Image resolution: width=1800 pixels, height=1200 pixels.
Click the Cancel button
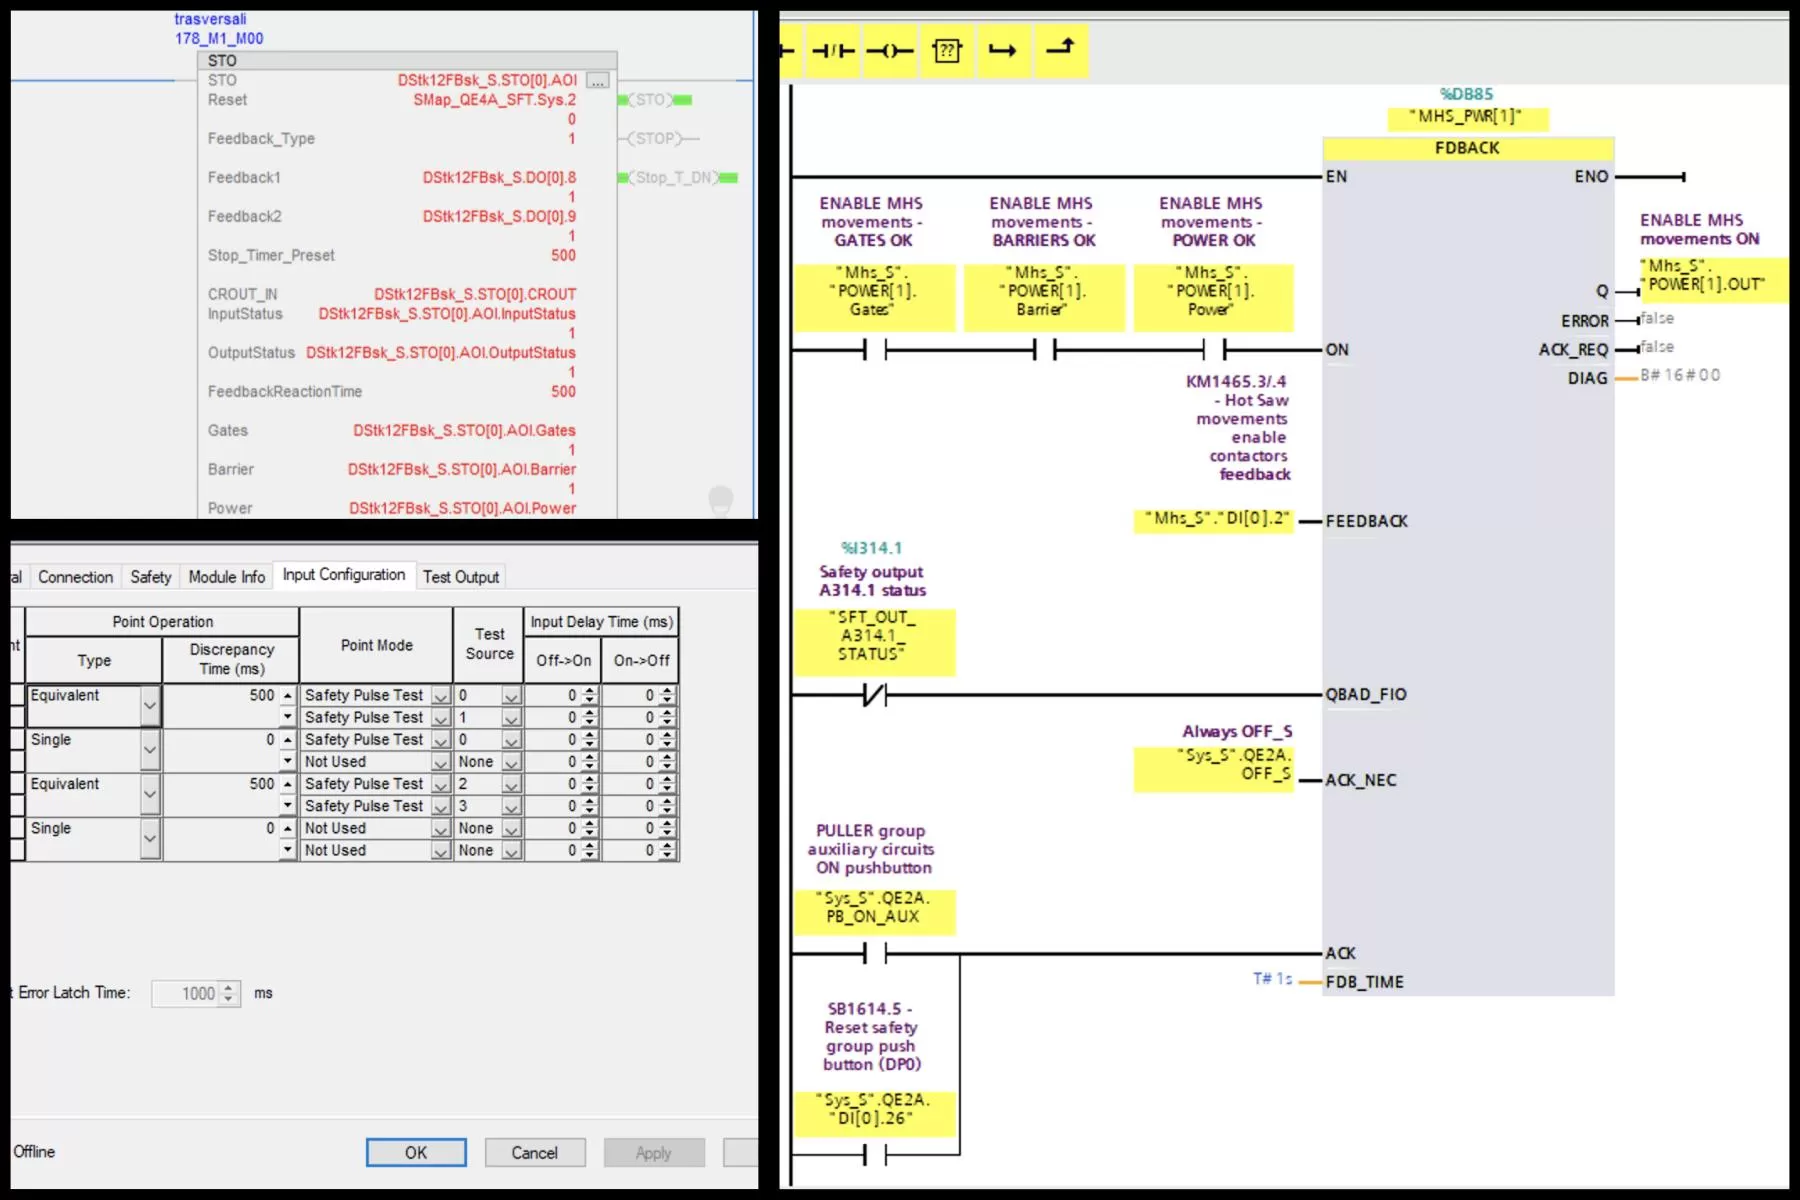[x=534, y=1153]
